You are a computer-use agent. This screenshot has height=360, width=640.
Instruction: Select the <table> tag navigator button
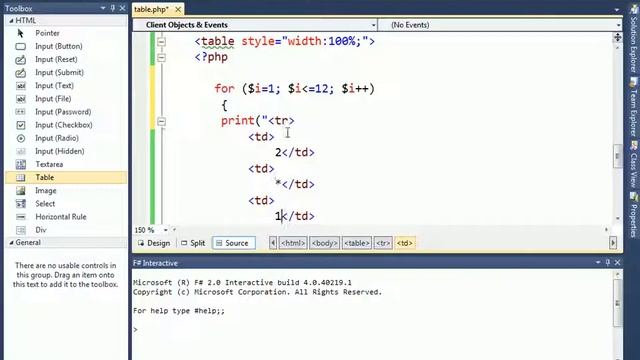point(357,243)
